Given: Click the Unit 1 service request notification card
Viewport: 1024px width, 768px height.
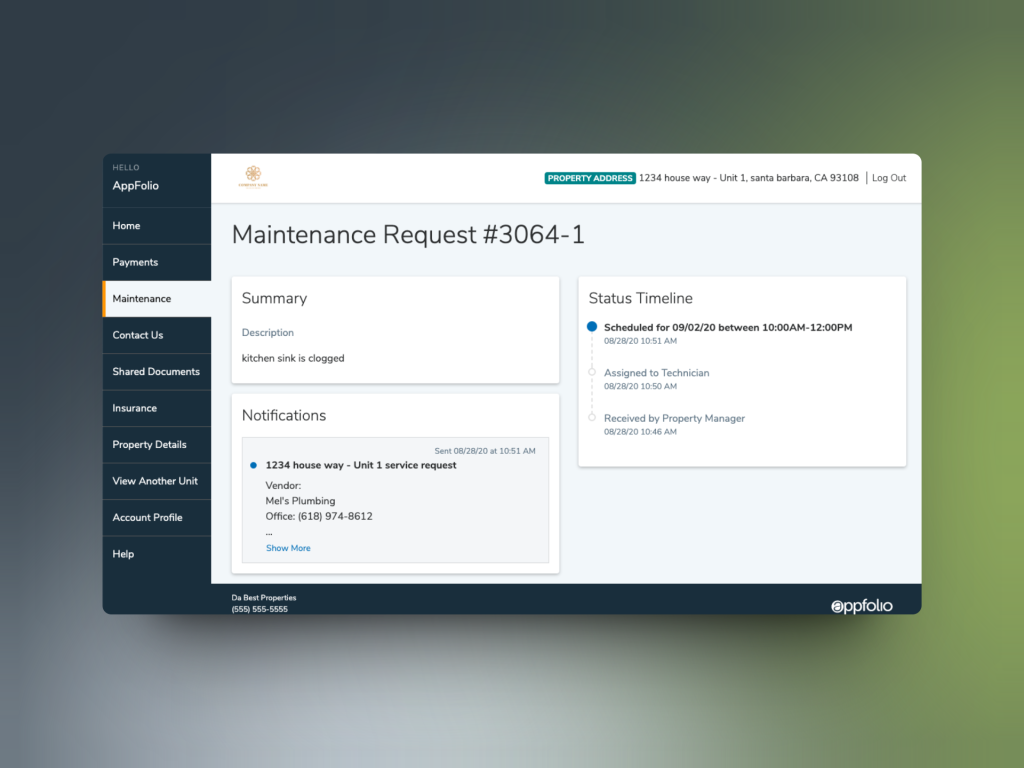Looking at the screenshot, I should click(x=394, y=497).
